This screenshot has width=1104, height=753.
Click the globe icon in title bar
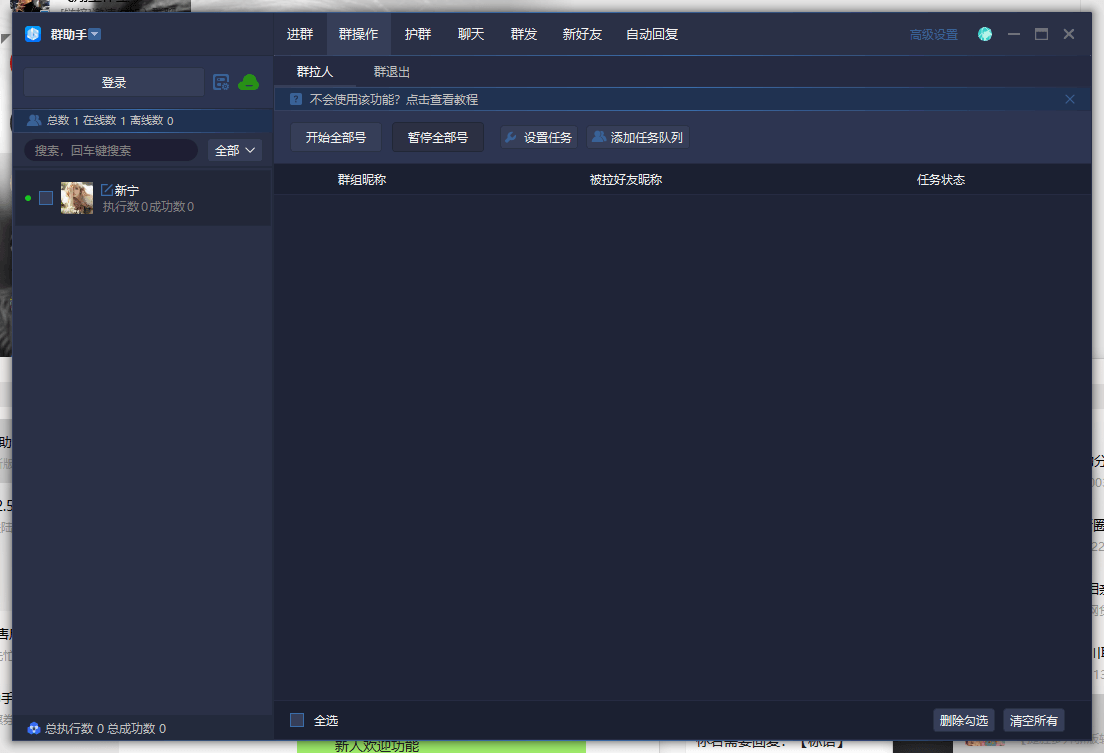tap(985, 34)
